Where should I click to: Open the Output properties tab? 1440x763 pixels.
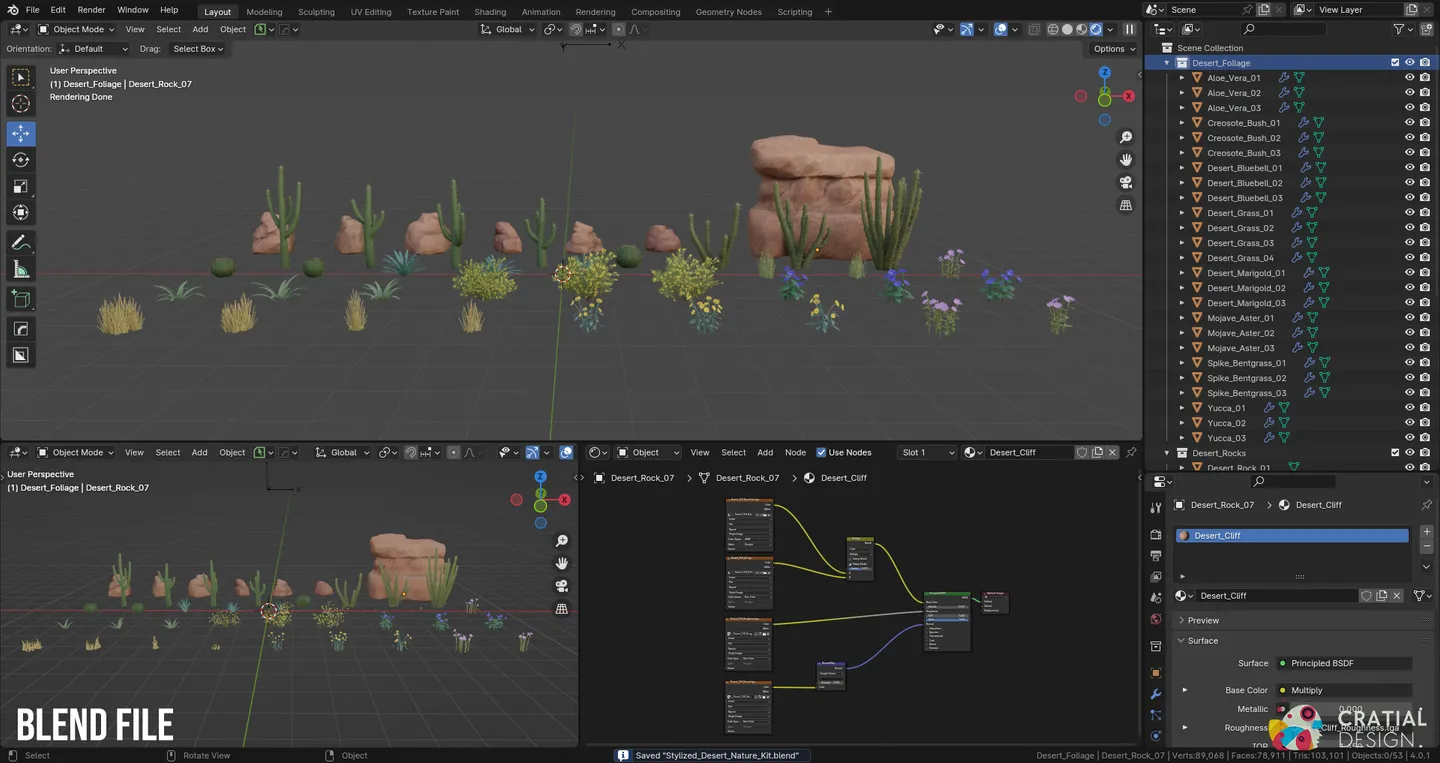point(1156,556)
